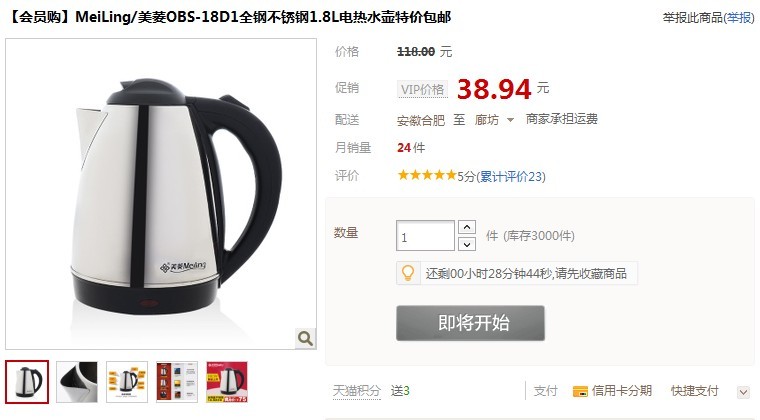The width and height of the screenshot is (760, 420).
Task: Click into the quantity input field
Action: [425, 236]
